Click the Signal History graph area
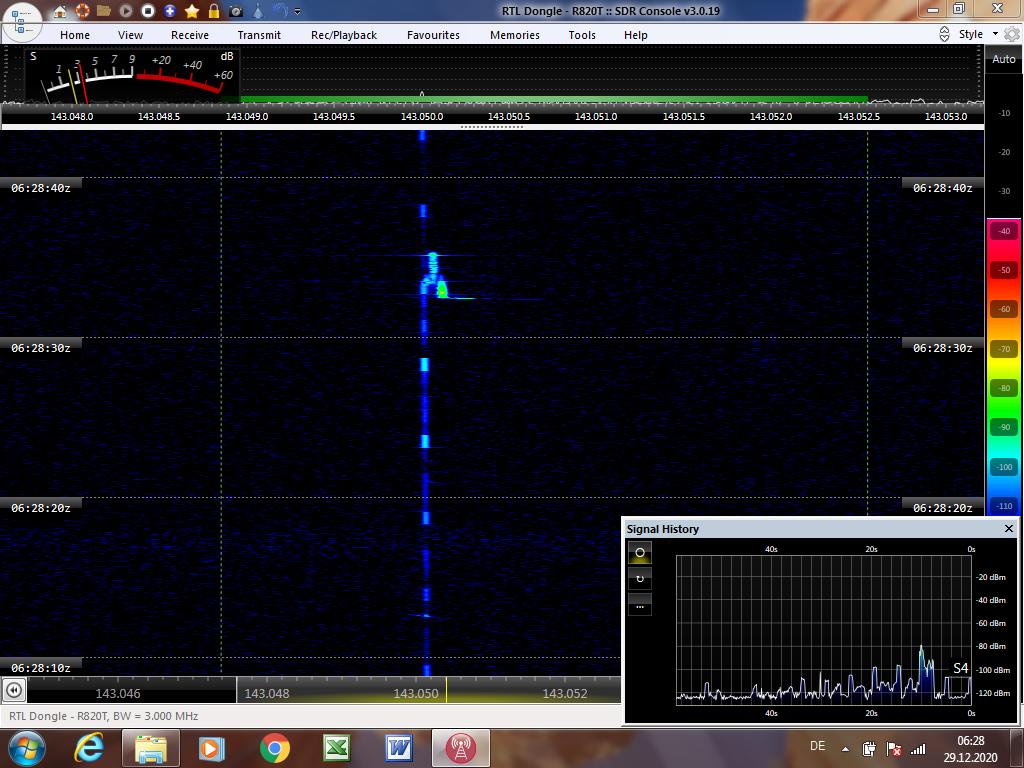This screenshot has width=1024, height=768. [824, 629]
